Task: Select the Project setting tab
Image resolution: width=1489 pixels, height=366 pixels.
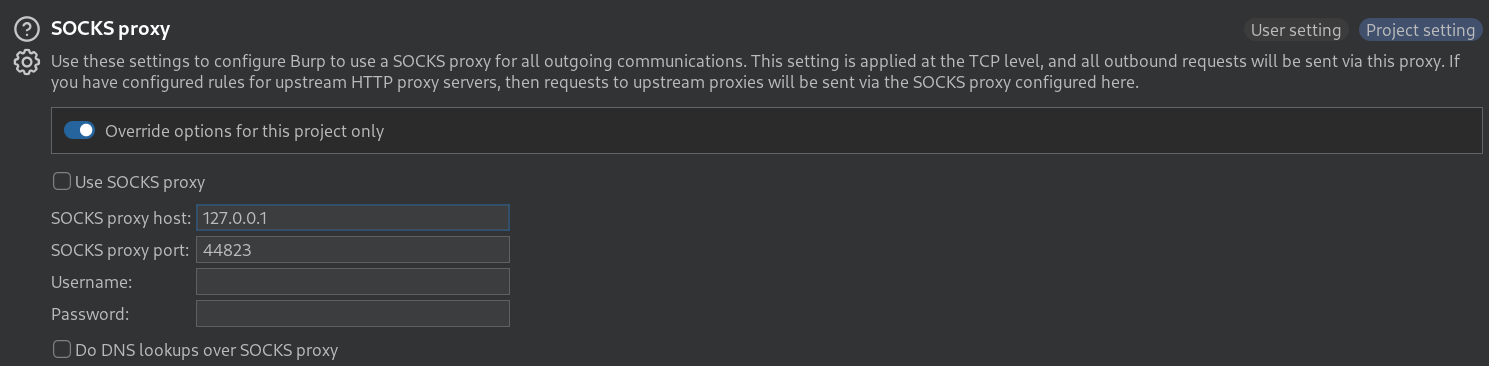Action: [x=1420, y=30]
